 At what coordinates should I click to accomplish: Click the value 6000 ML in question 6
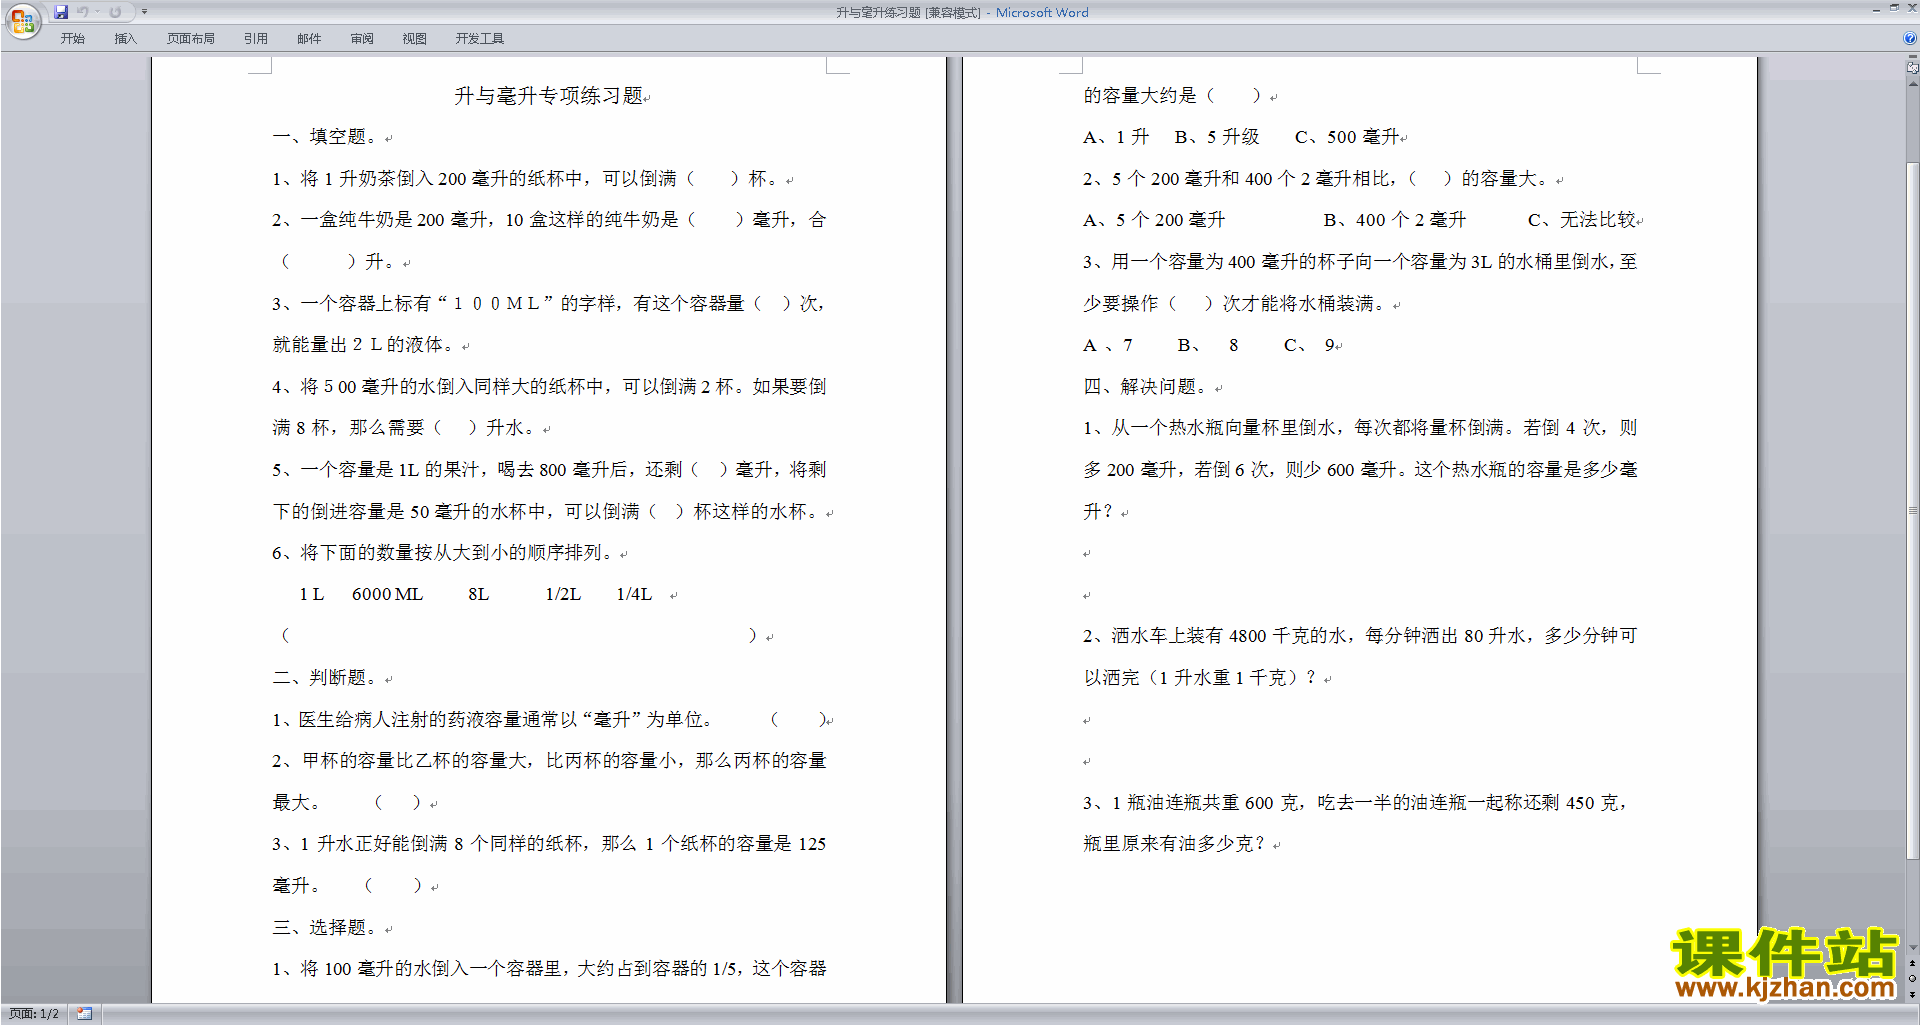388,595
